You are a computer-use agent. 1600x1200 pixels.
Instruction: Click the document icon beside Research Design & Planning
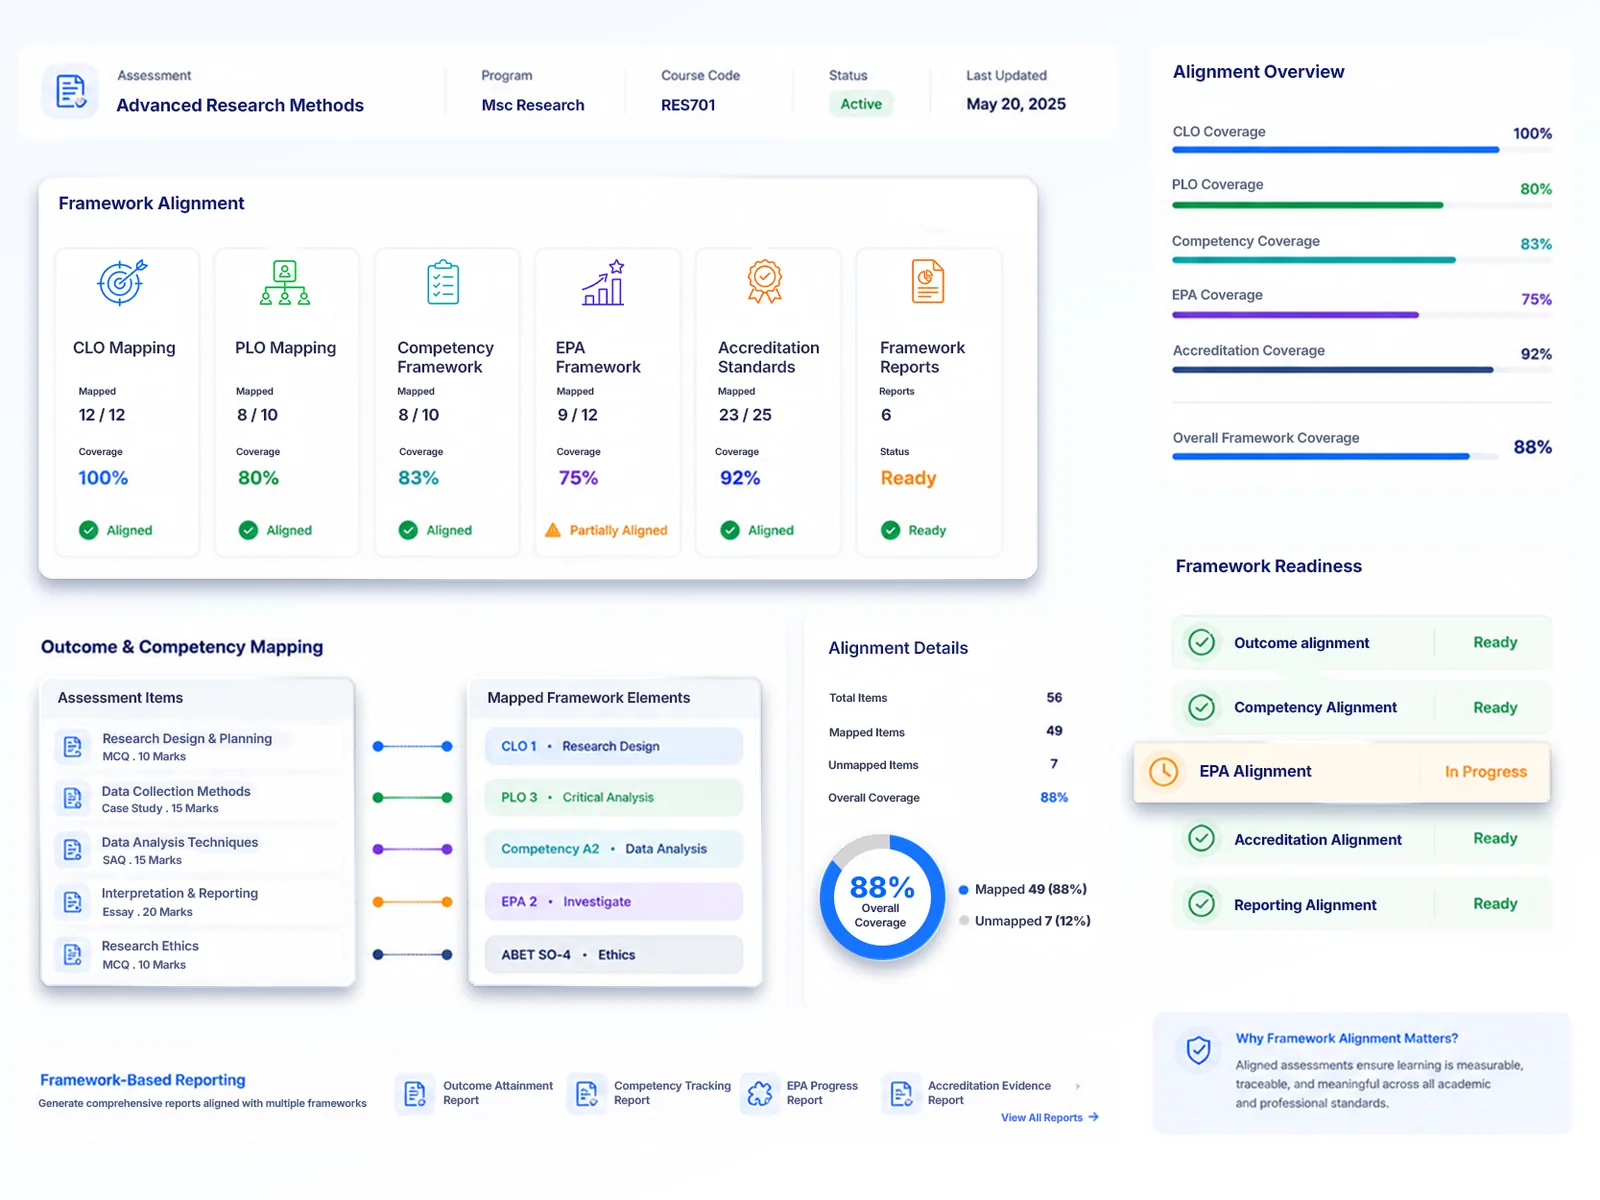coord(73,747)
